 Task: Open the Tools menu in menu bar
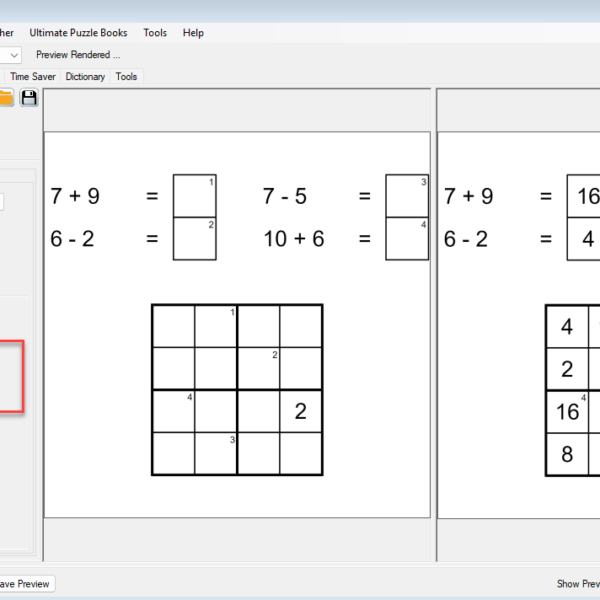[x=155, y=33]
